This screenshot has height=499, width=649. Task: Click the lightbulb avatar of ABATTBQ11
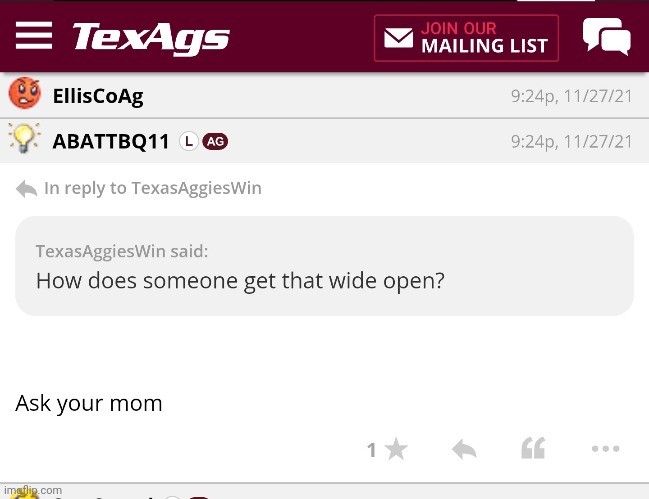click(x=24, y=139)
